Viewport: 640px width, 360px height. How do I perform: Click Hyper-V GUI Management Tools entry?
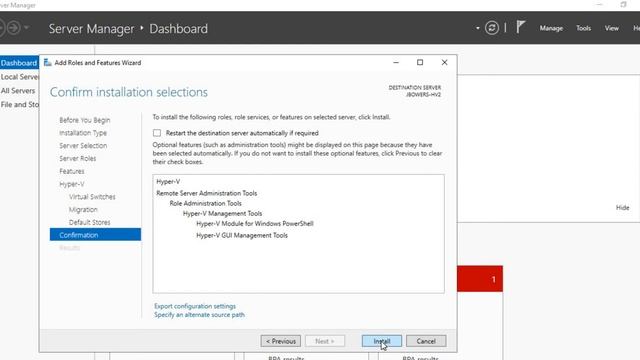pyautogui.click(x=242, y=236)
